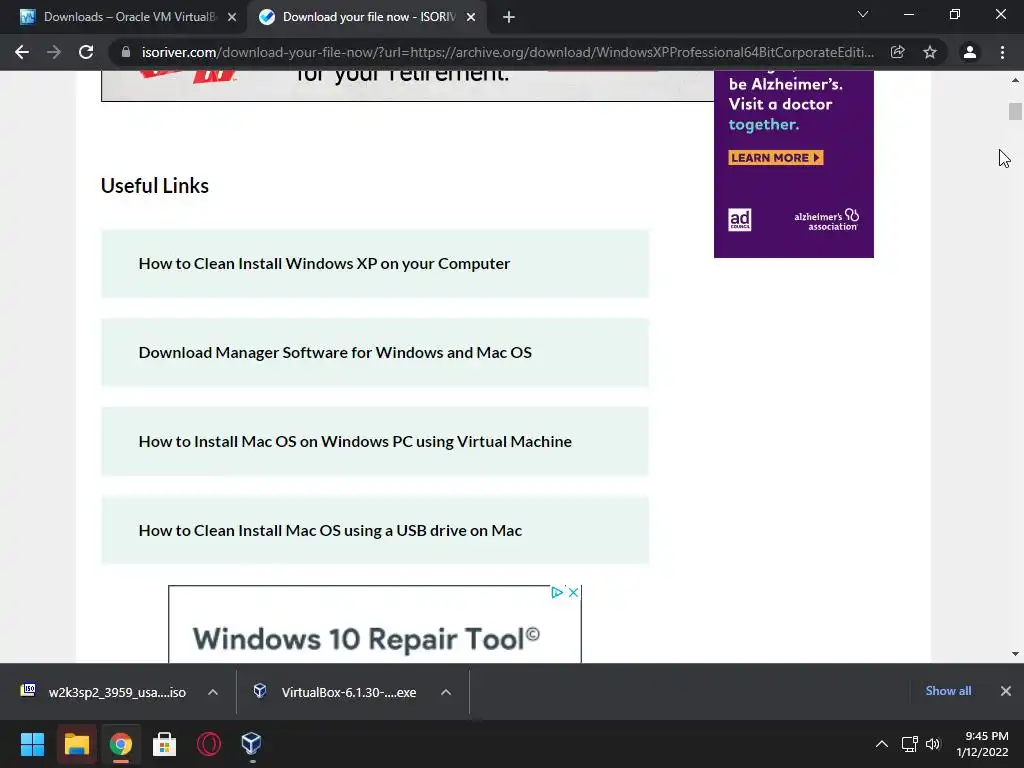Open network status tray icon

coord(910,744)
